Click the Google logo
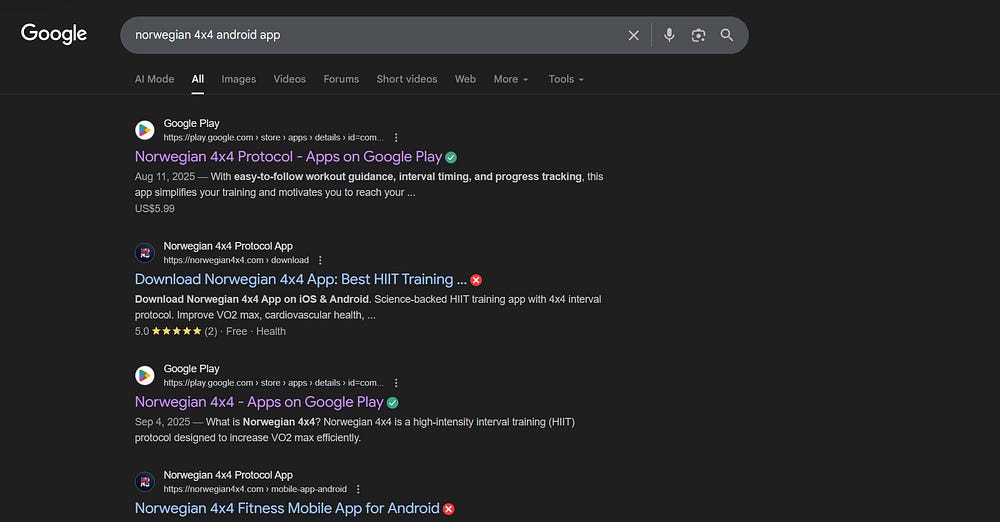Viewport: 1000px width, 522px height. (x=54, y=34)
